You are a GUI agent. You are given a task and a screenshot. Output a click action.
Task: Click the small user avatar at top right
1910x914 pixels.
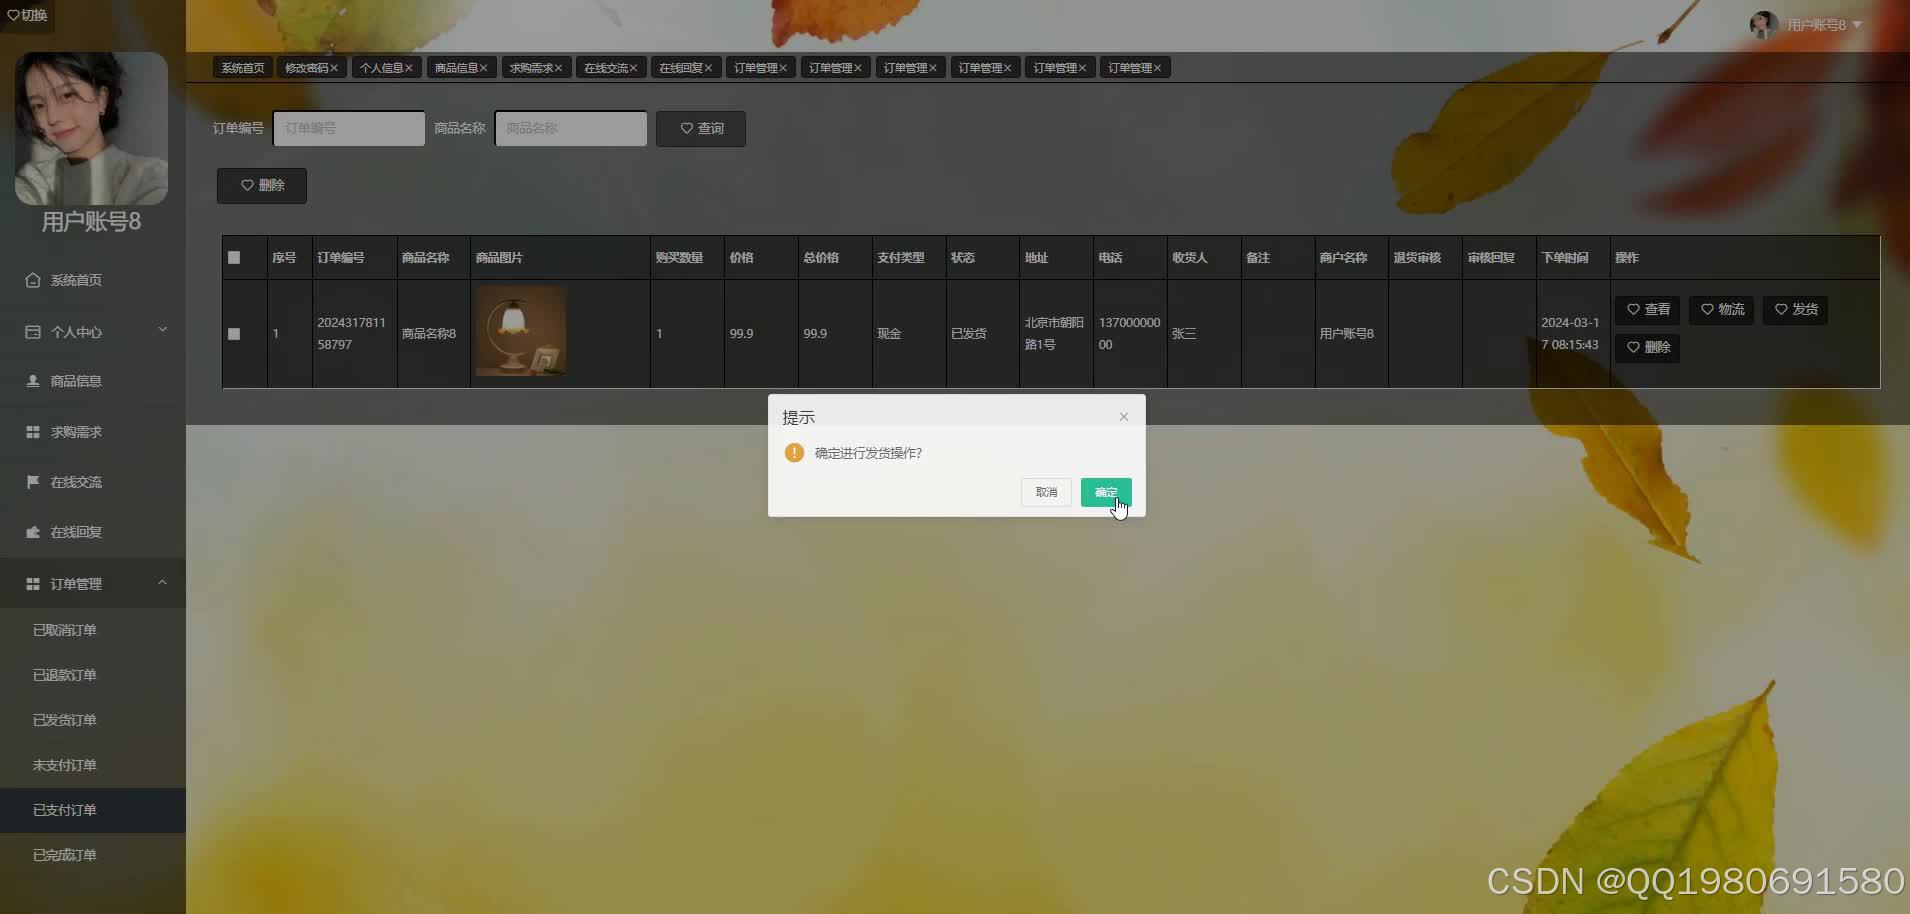point(1763,25)
